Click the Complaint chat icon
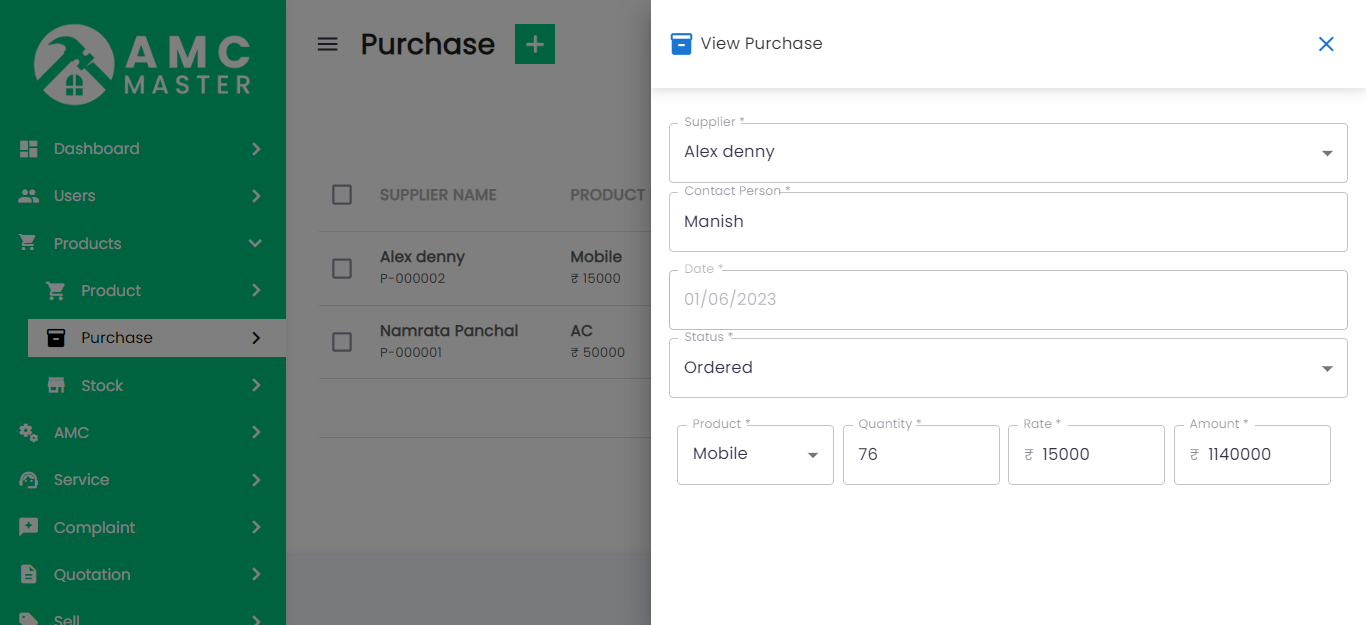Image resolution: width=1366 pixels, height=625 pixels. 29,527
